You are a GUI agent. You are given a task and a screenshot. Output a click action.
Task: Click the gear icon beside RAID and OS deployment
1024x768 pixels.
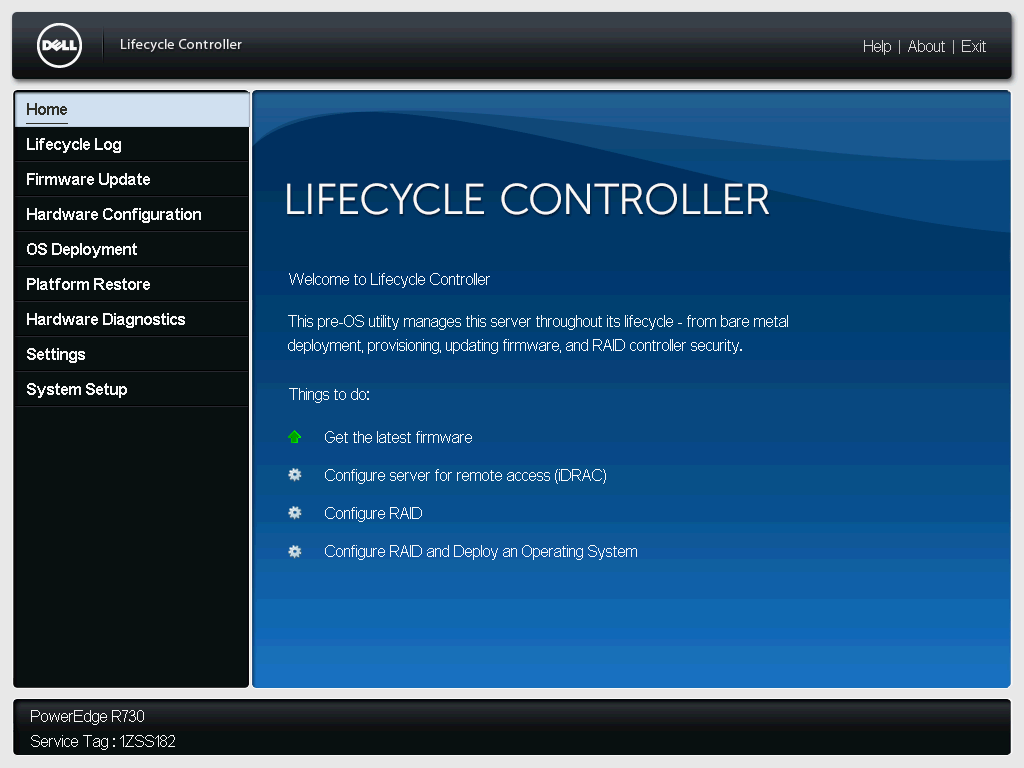point(294,550)
